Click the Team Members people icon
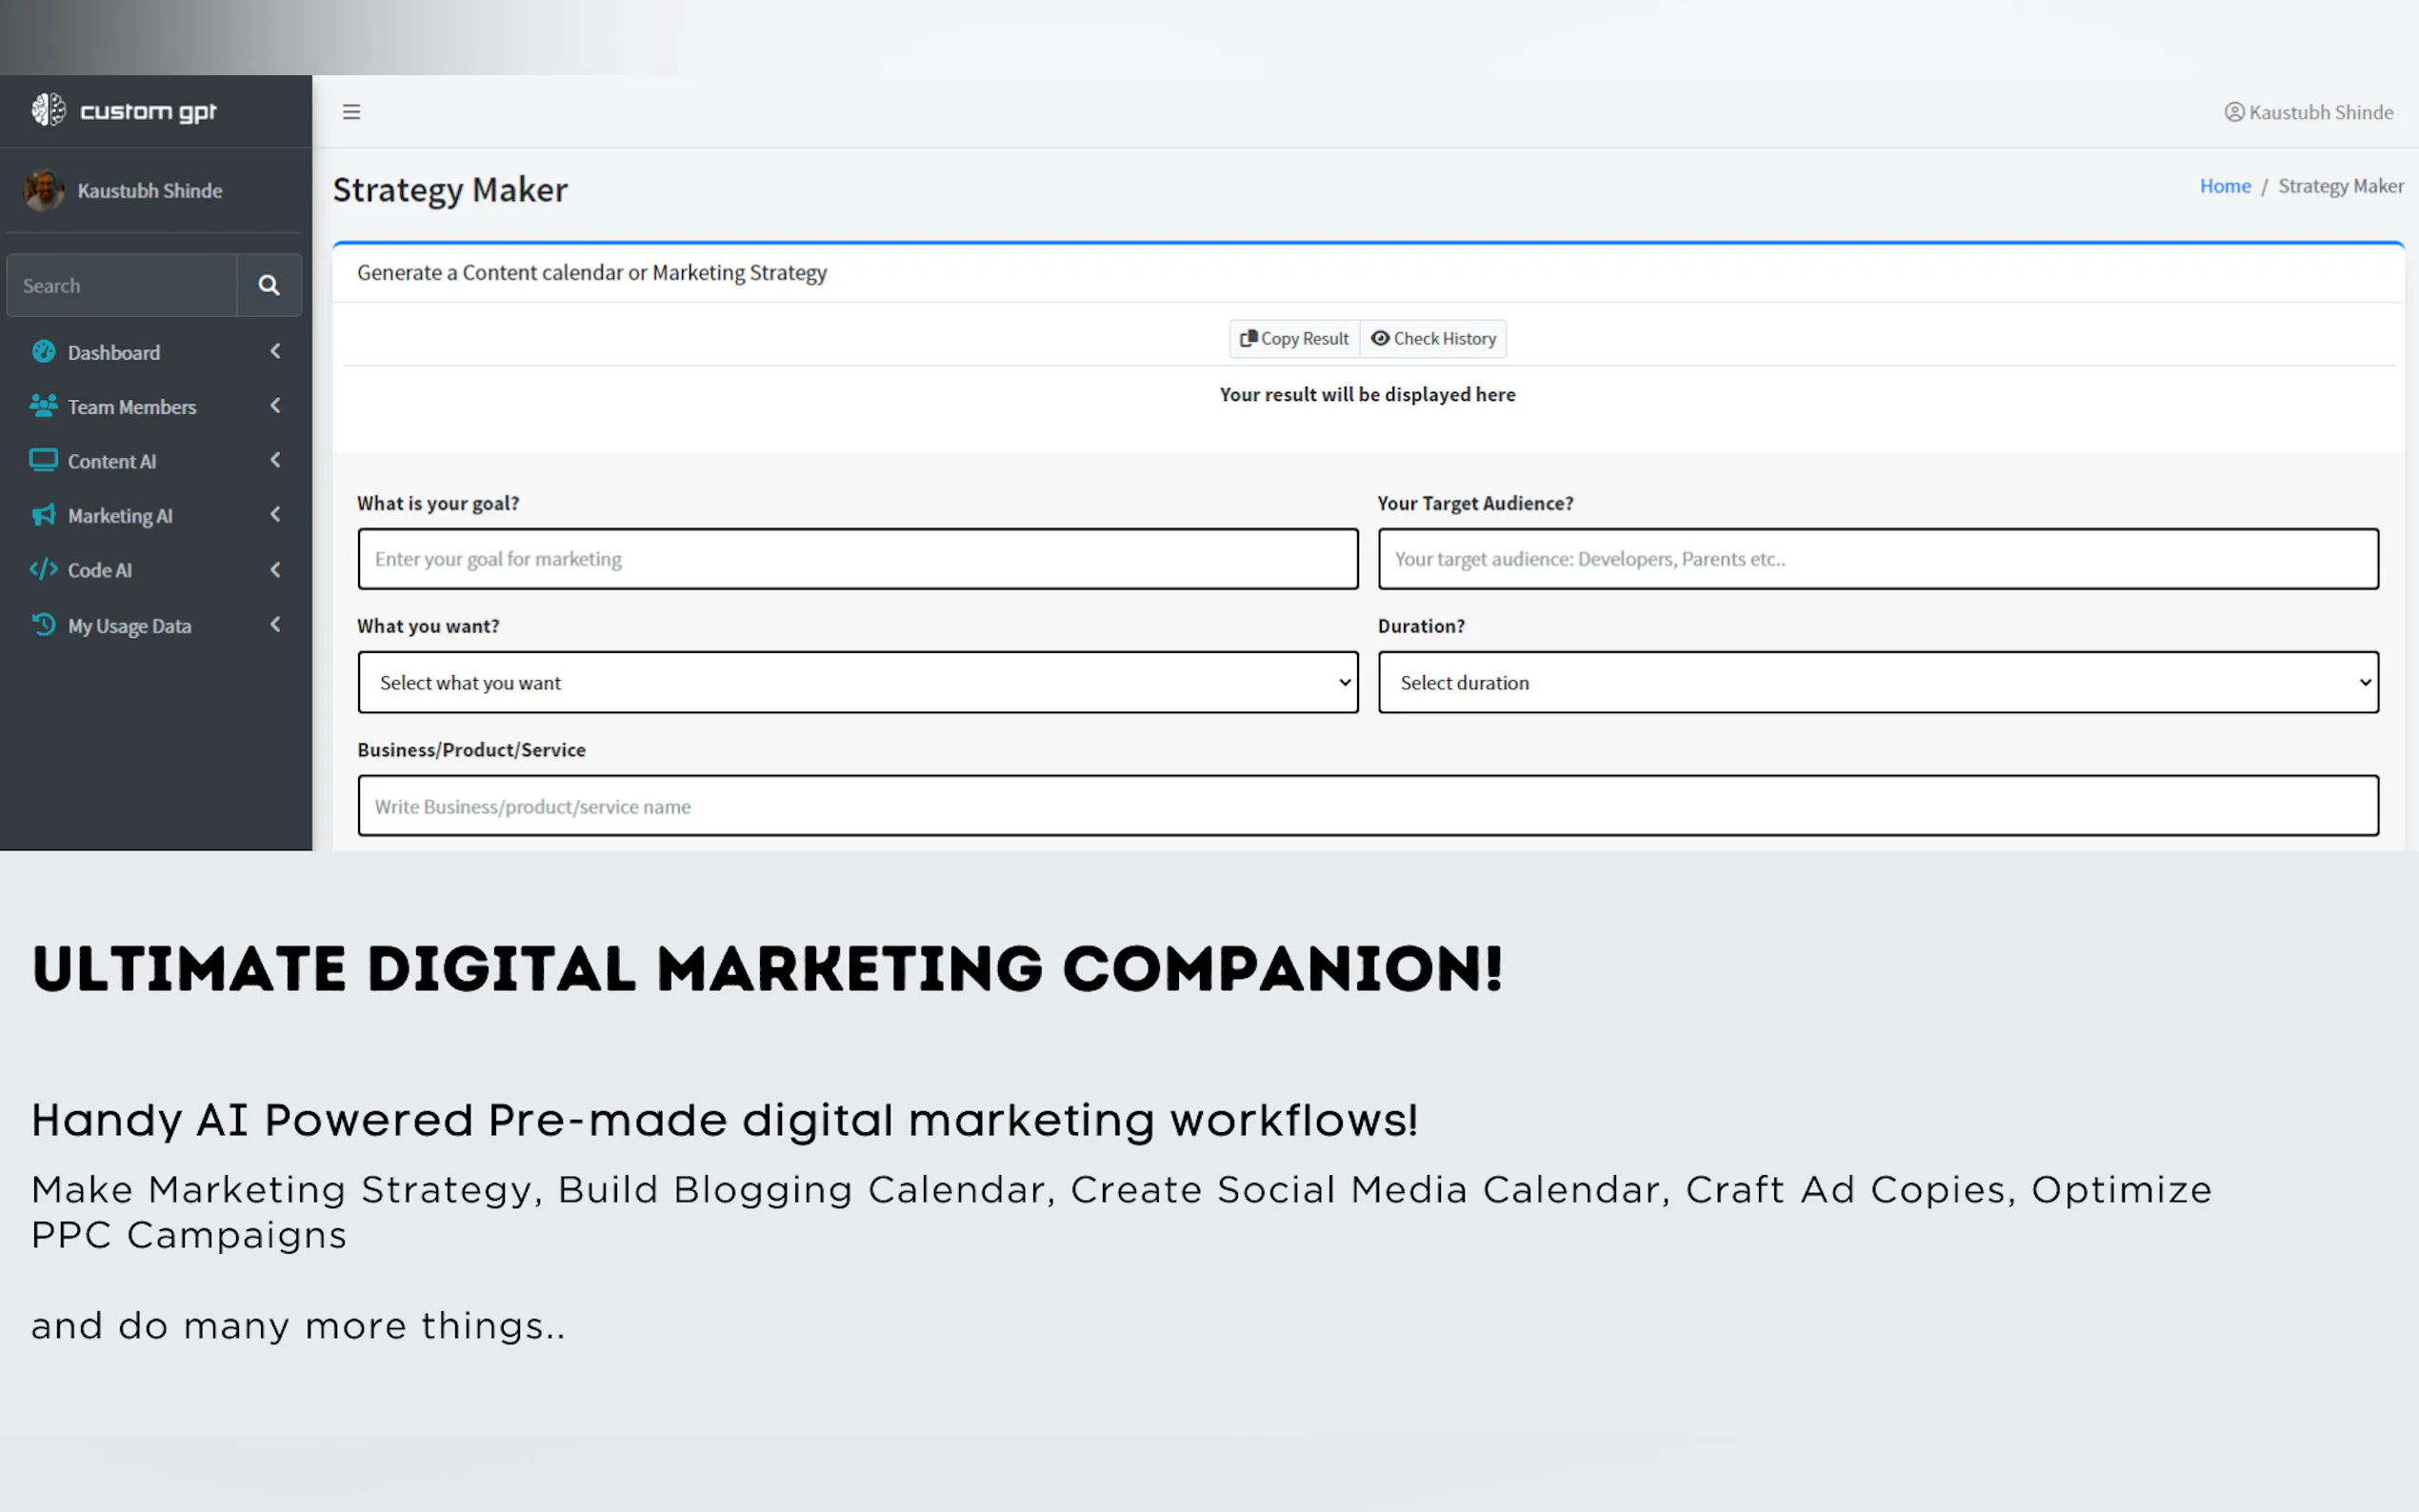The width and height of the screenshot is (2419, 1512). point(43,406)
